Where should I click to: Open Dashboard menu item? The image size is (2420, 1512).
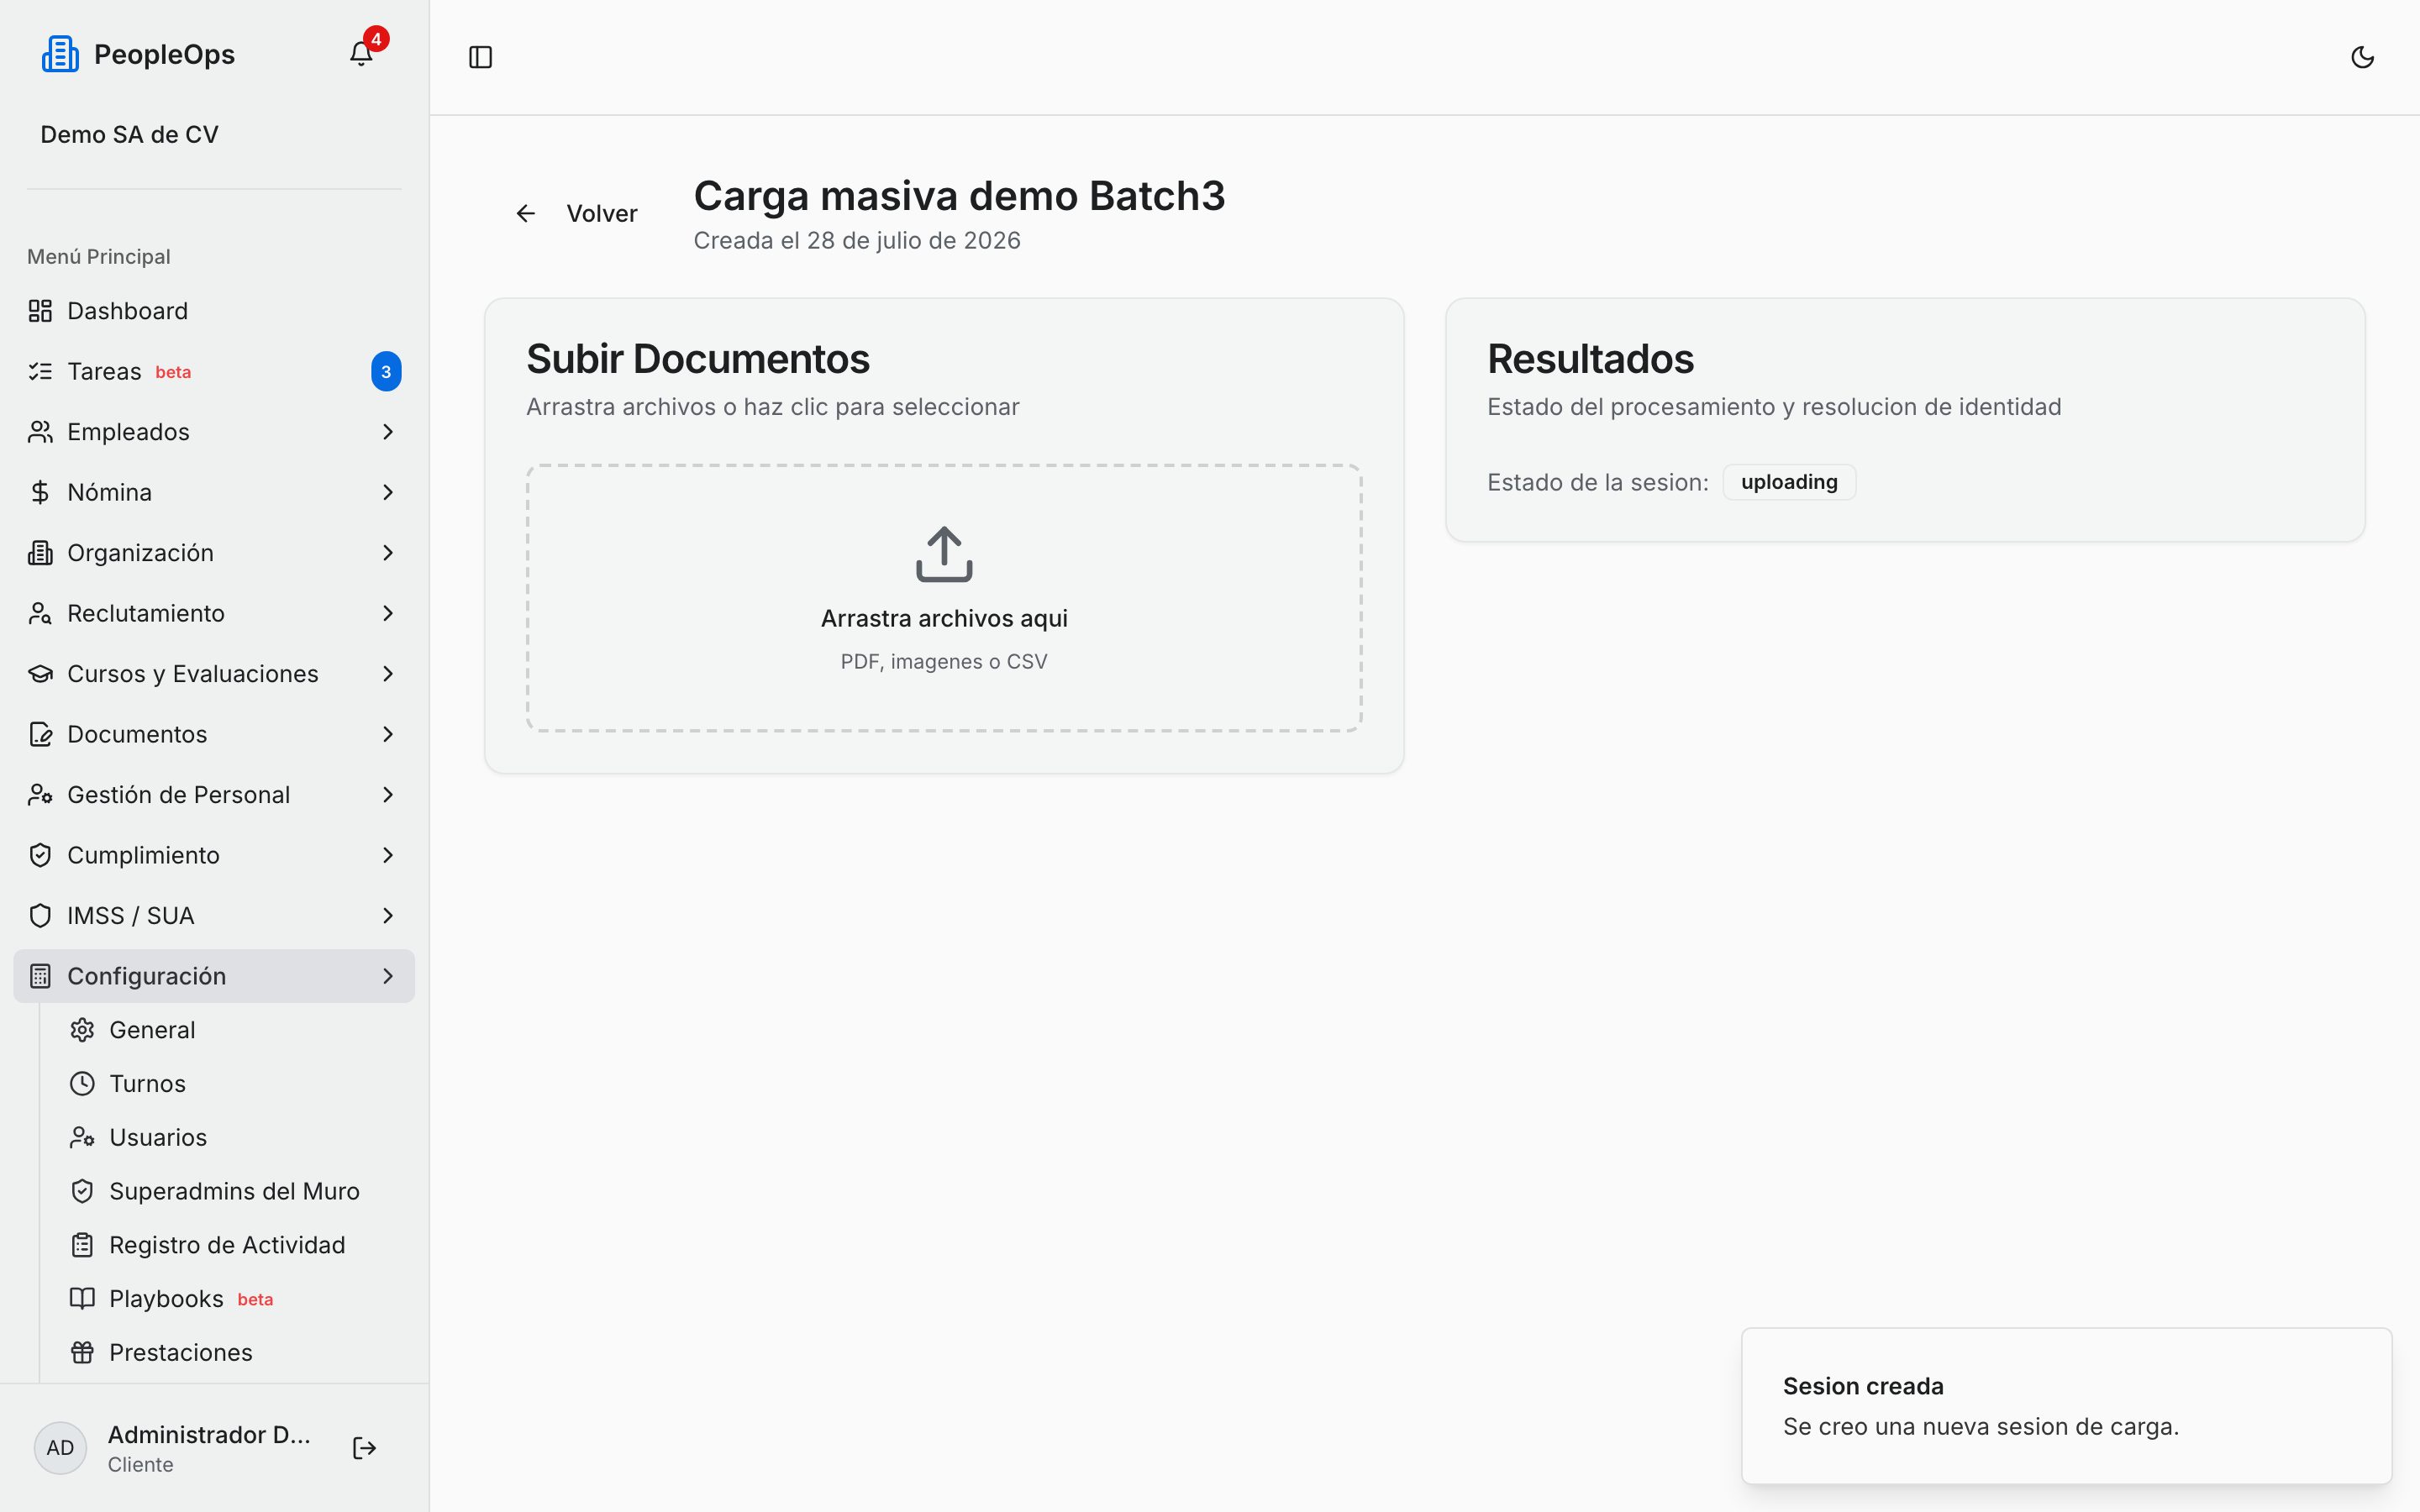tap(214, 311)
